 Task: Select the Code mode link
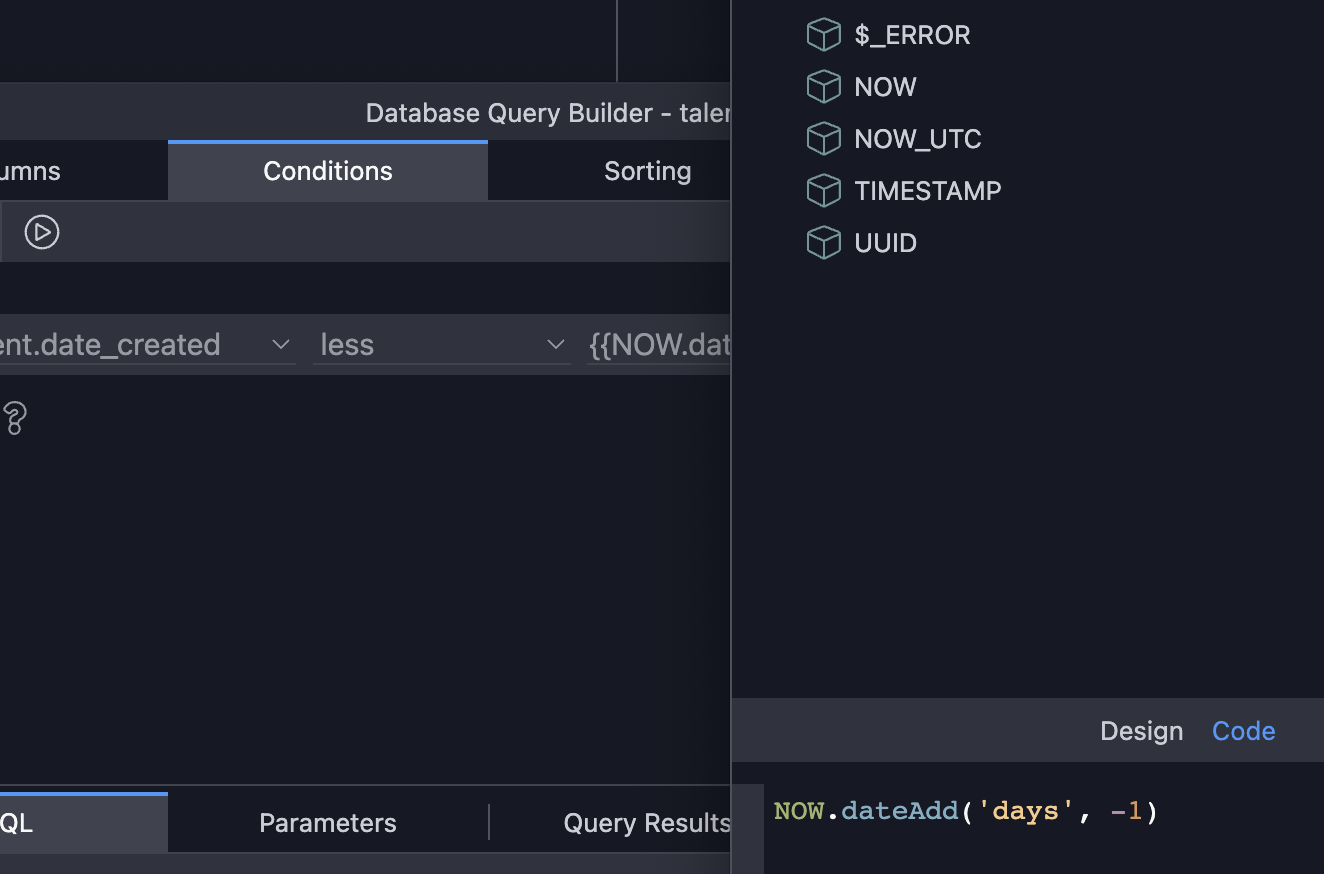1244,731
